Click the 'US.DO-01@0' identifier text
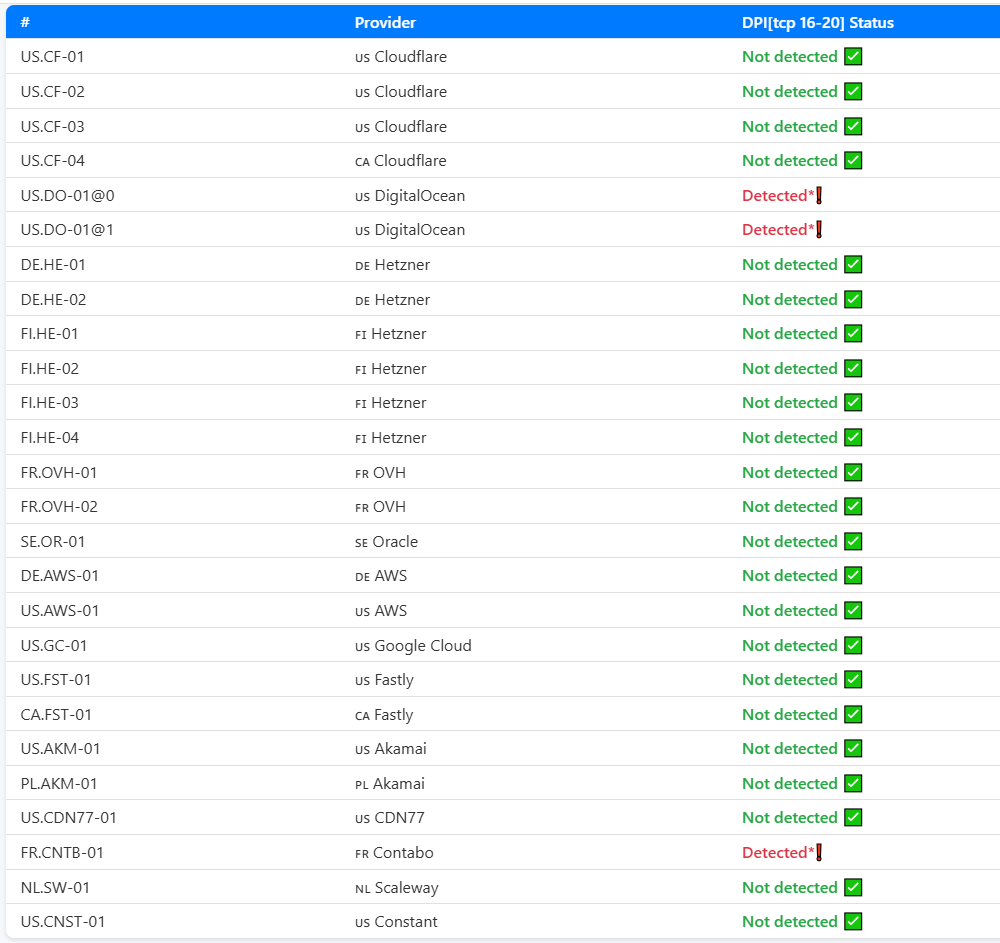 pos(68,195)
